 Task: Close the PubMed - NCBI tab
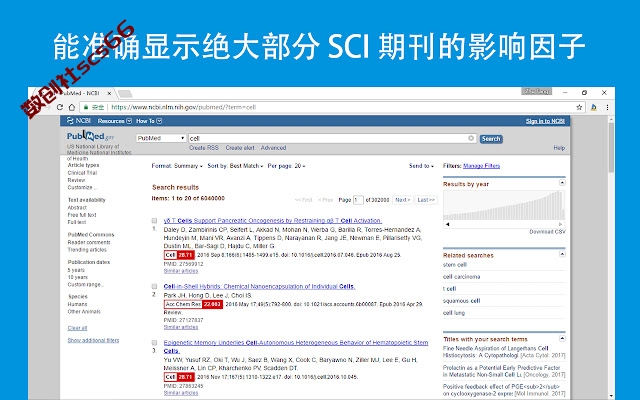pyautogui.click(x=109, y=93)
